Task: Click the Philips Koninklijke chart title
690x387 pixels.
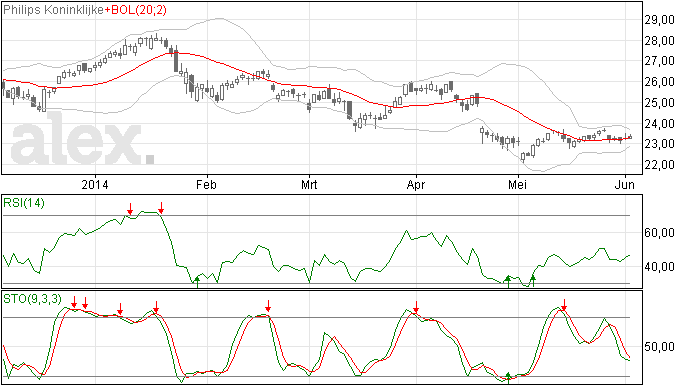Action: 54,10
